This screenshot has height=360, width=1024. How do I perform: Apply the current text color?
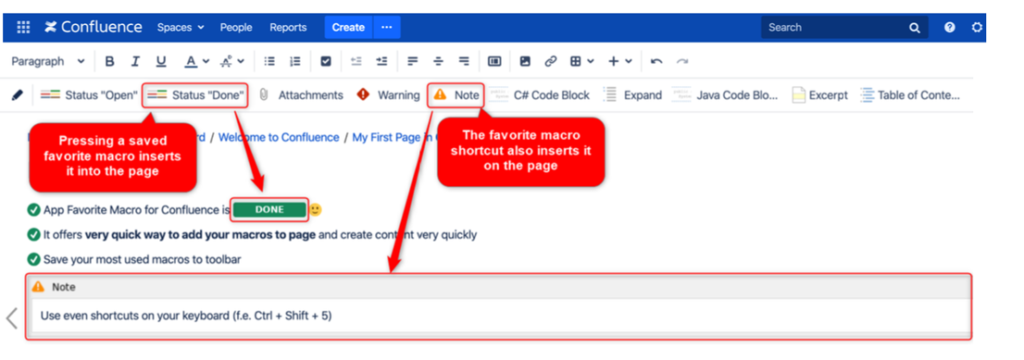190,61
